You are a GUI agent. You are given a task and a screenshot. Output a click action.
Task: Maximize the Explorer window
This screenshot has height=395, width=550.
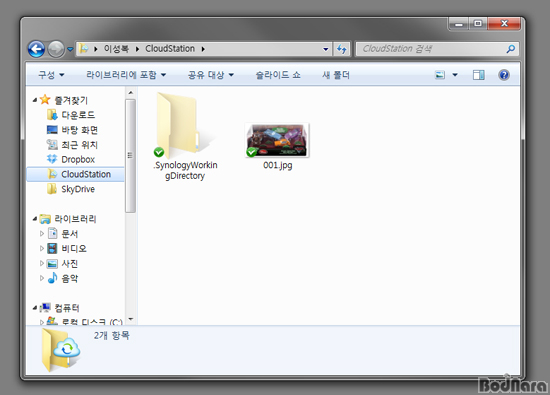(x=478, y=24)
